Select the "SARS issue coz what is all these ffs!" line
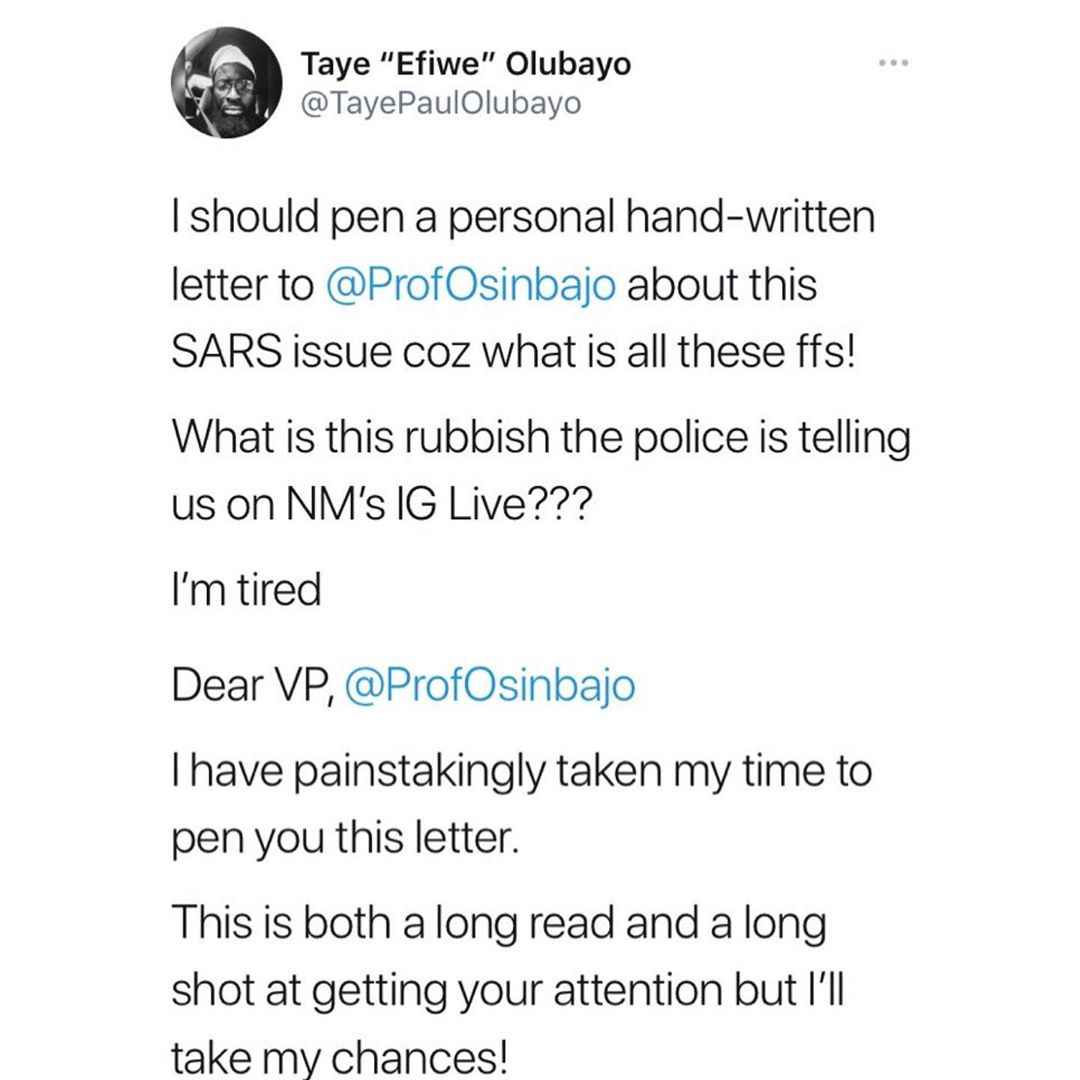 [514, 352]
